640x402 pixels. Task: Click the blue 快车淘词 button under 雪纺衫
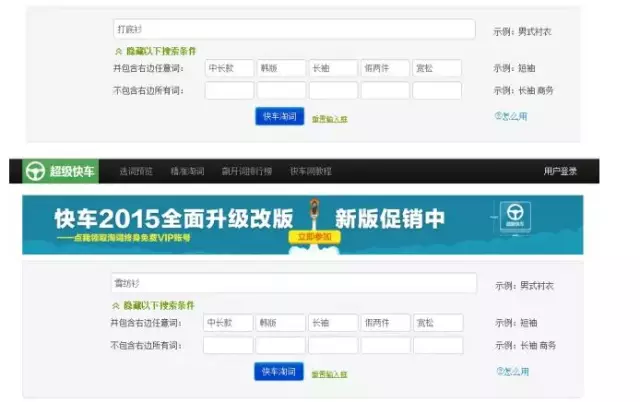[279, 371]
